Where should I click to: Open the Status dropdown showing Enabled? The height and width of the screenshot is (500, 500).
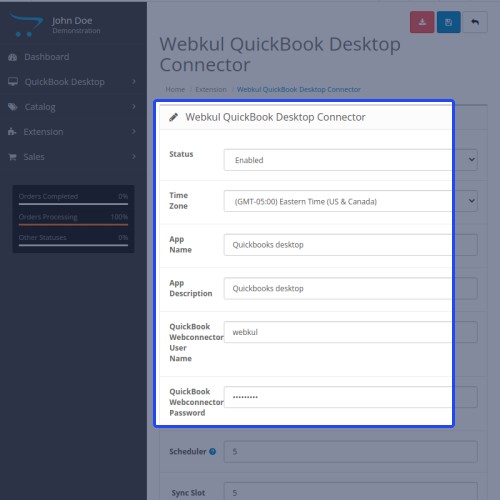pyautogui.click(x=350, y=160)
